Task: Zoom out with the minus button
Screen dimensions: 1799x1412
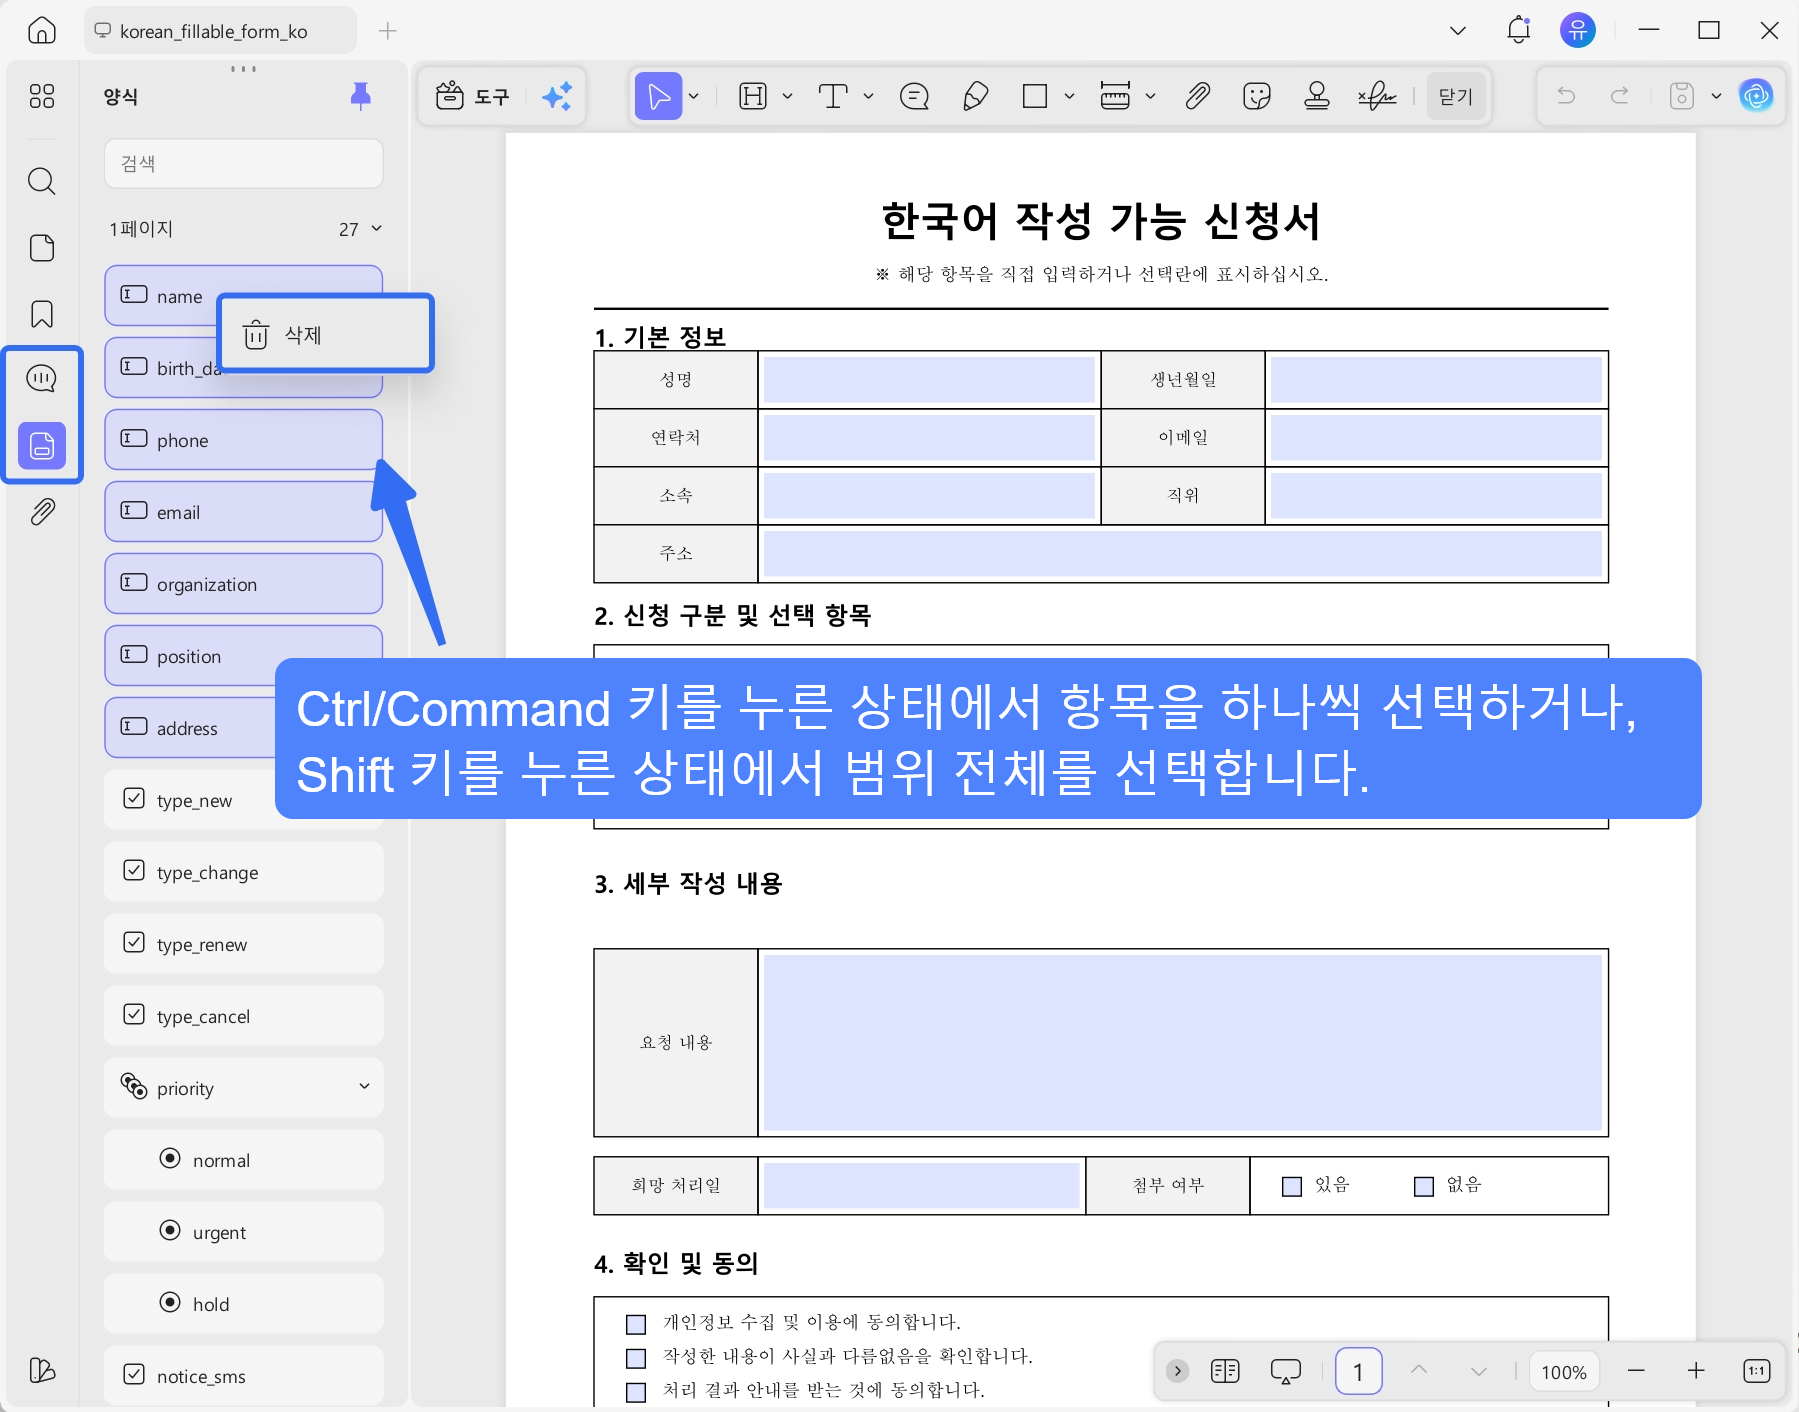Action: 1636,1371
